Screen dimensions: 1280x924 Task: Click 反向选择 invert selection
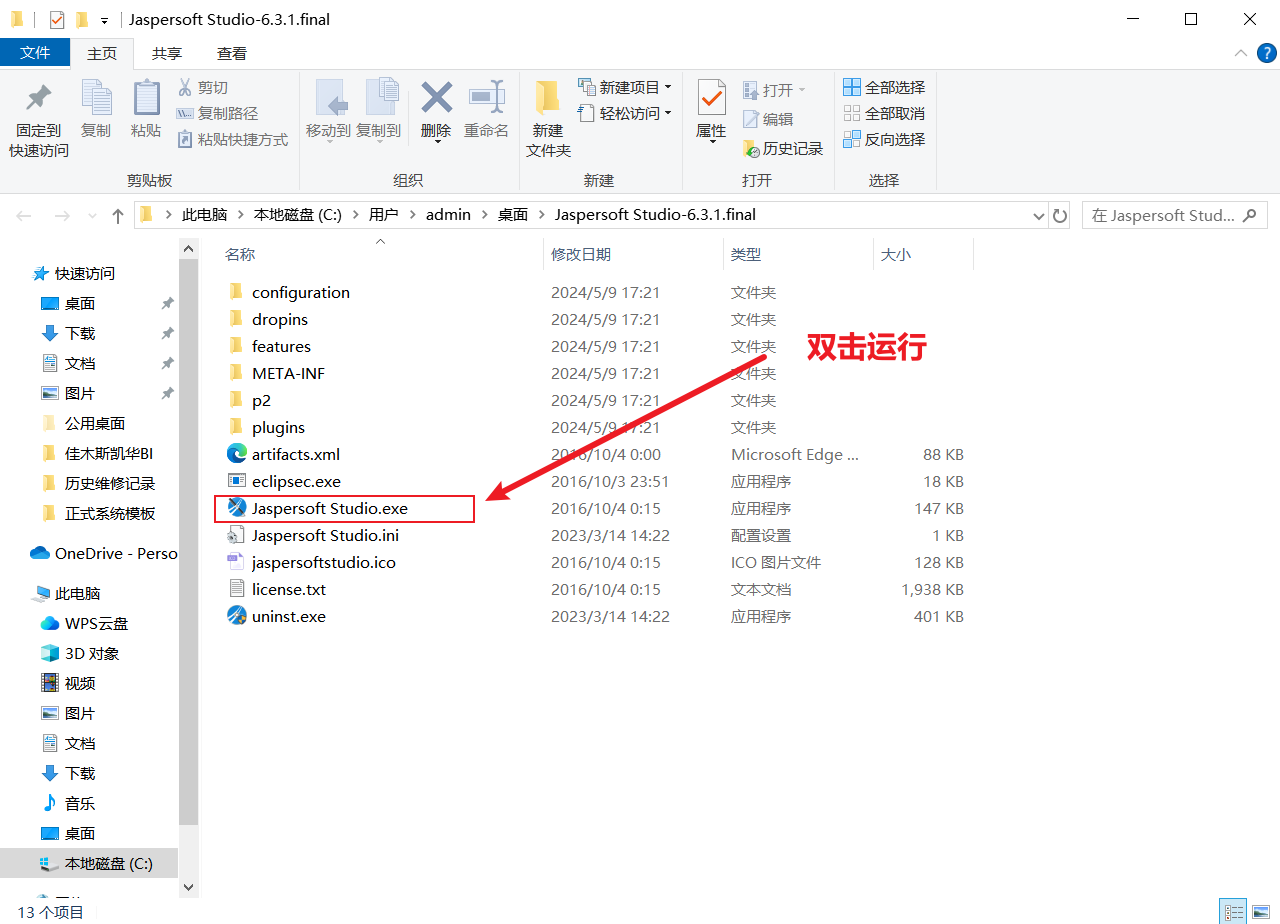pos(884,139)
